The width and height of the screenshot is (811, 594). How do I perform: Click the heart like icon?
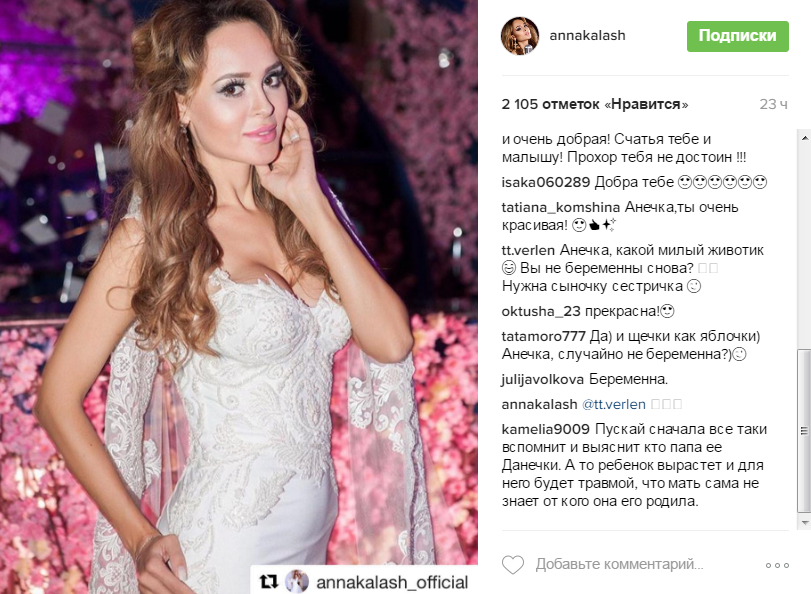[513, 565]
